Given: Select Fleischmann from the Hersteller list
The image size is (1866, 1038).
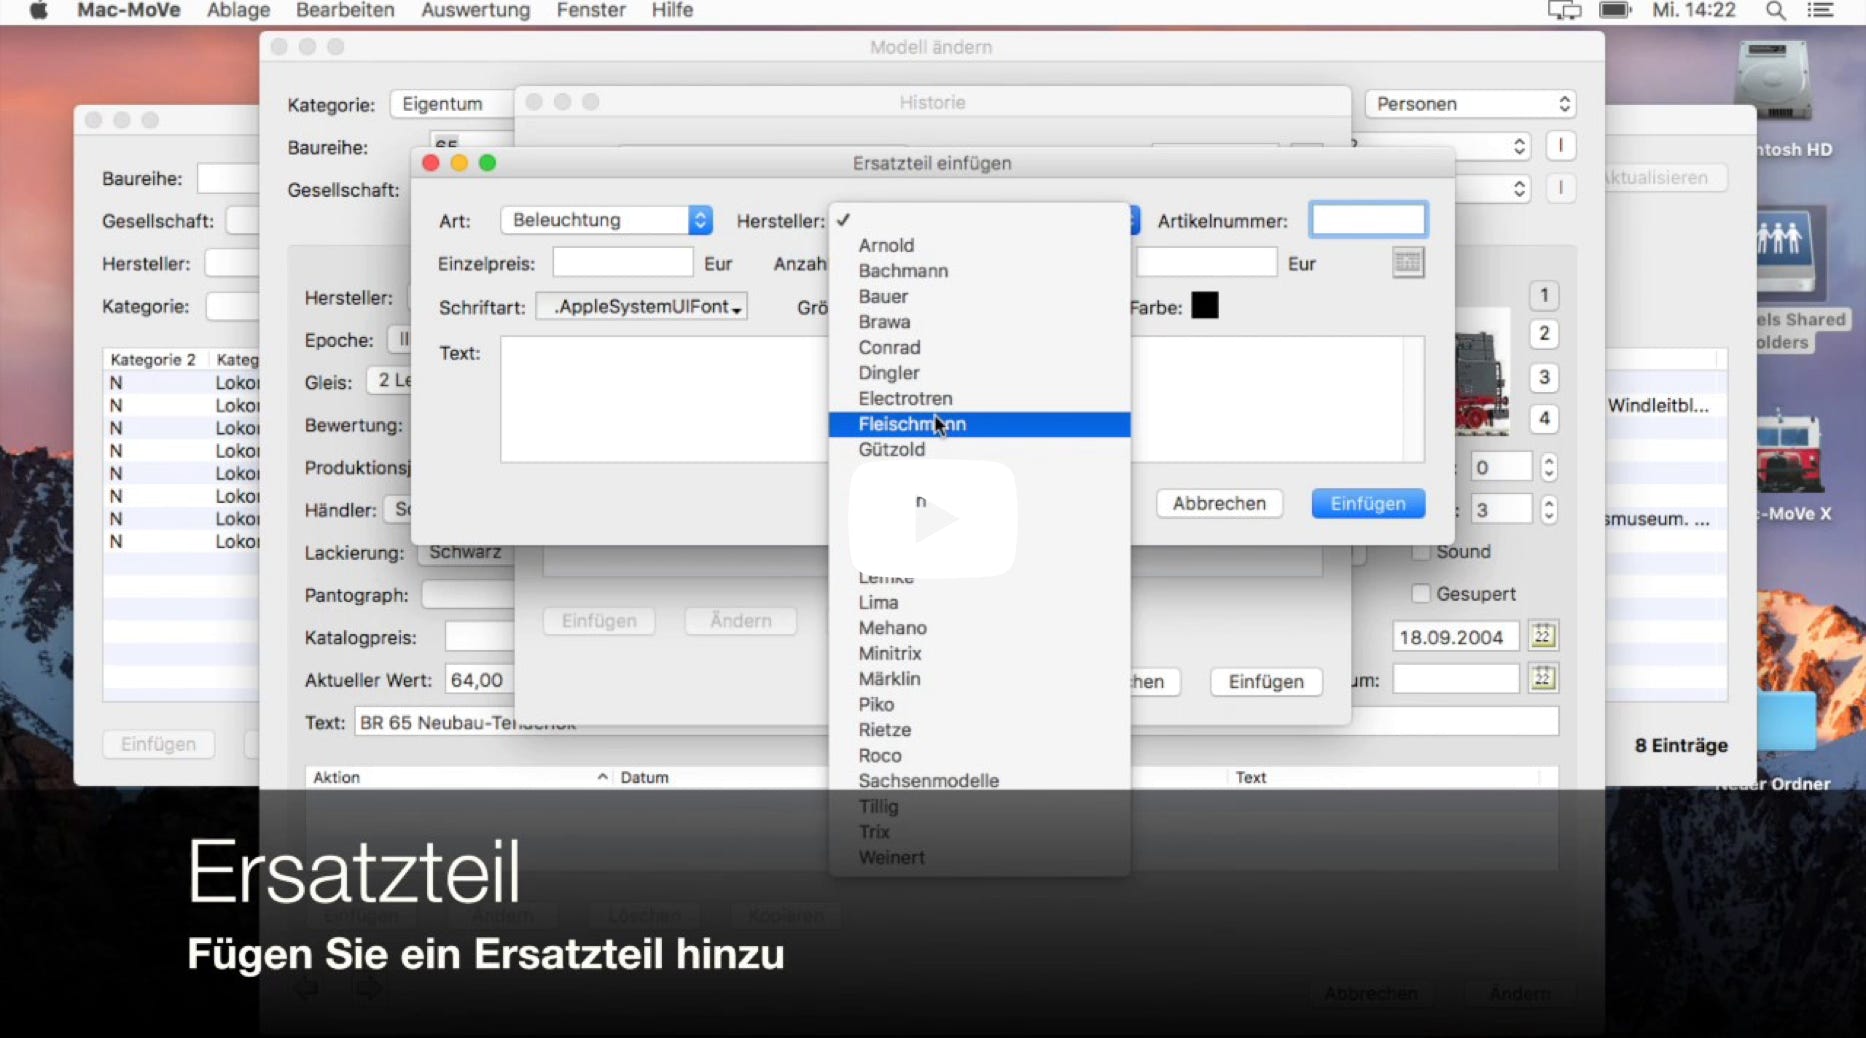Looking at the screenshot, I should pyautogui.click(x=979, y=424).
